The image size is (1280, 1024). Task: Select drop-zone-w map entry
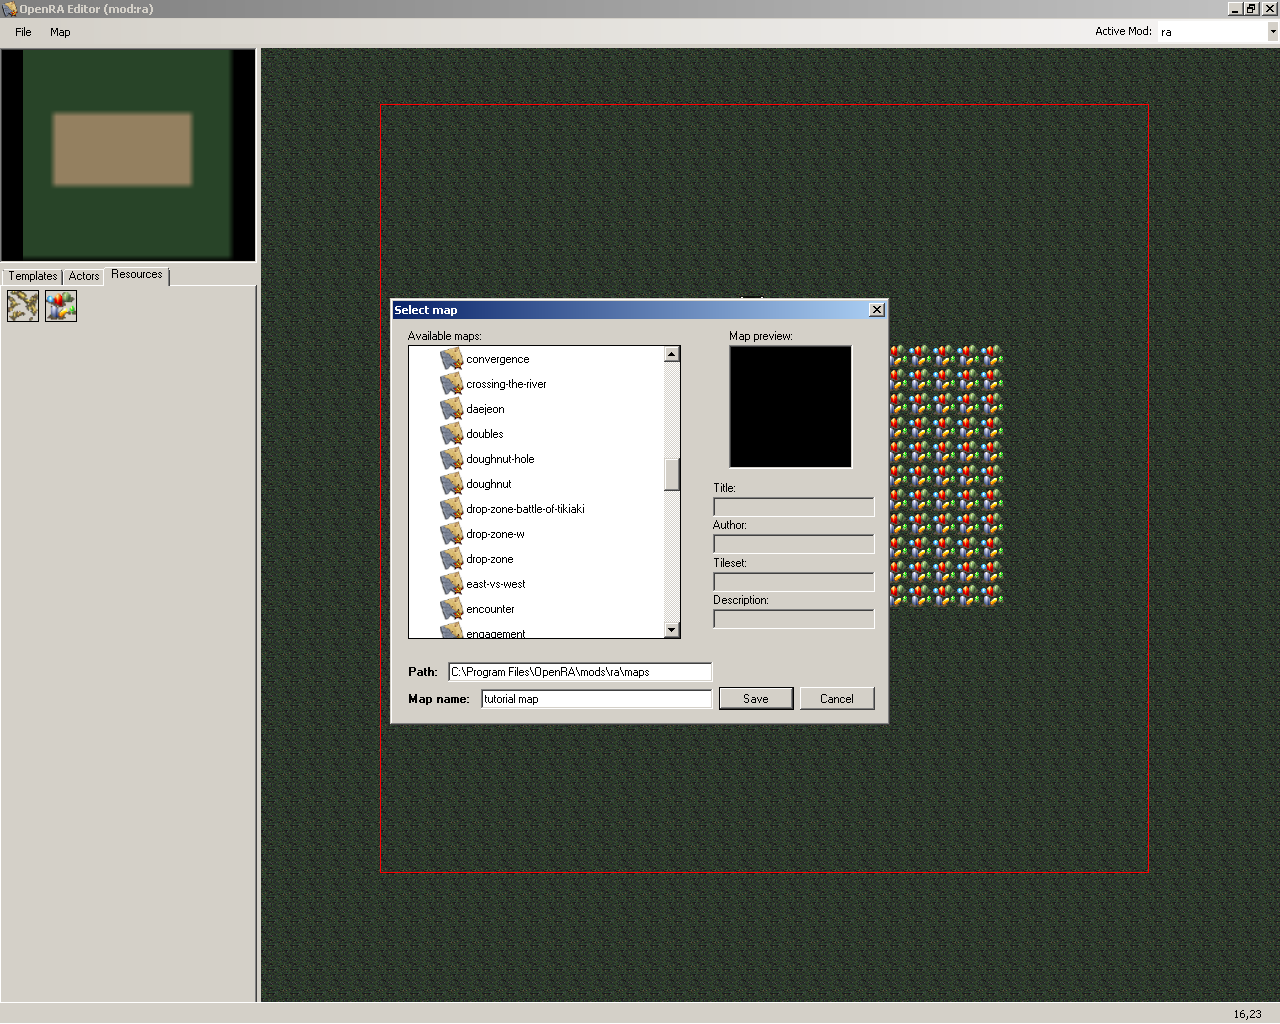click(x=495, y=534)
